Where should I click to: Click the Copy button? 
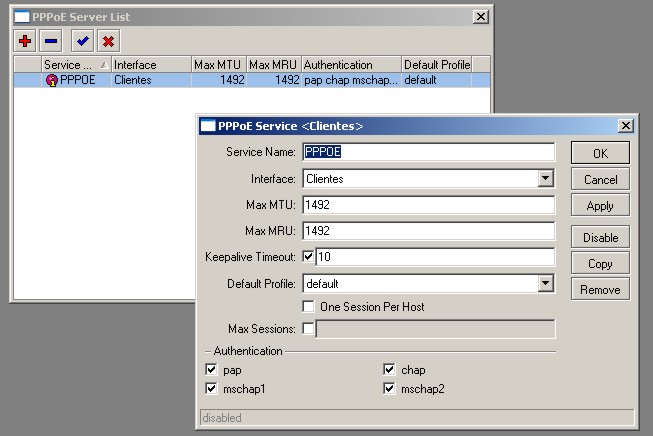600,264
